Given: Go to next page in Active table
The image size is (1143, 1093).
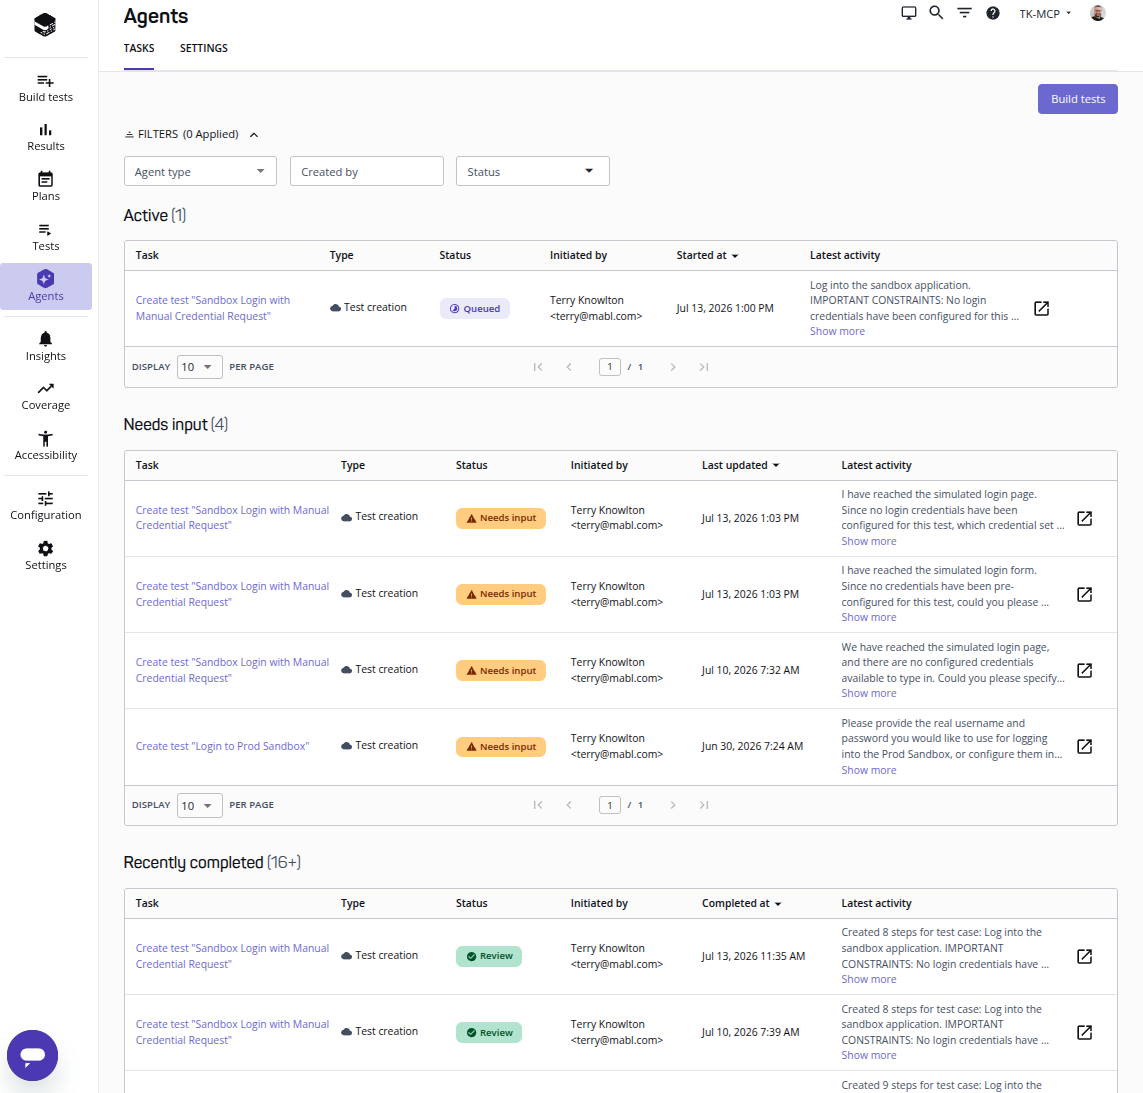Looking at the screenshot, I should click(673, 367).
